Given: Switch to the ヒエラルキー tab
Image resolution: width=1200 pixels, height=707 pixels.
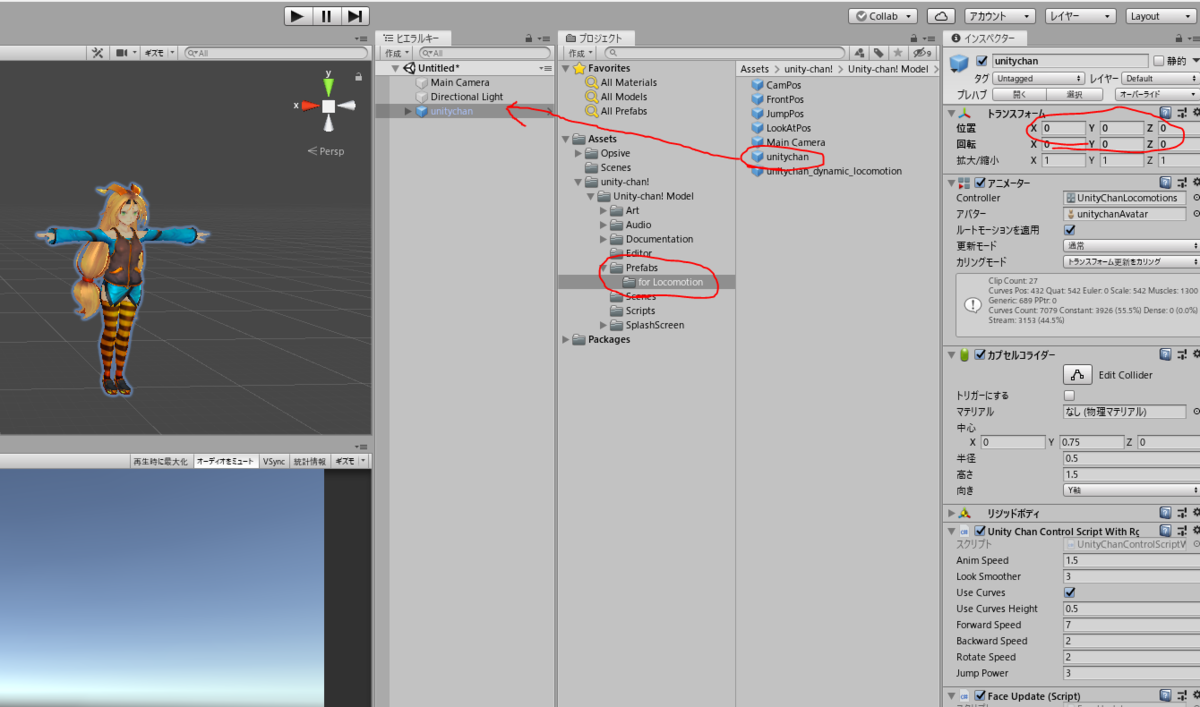Looking at the screenshot, I should coord(413,38).
